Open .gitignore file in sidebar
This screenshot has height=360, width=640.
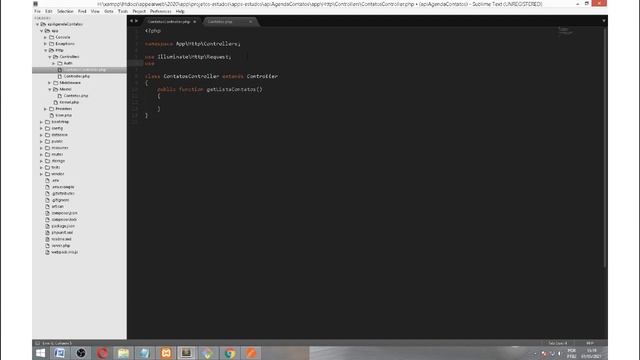60,200
